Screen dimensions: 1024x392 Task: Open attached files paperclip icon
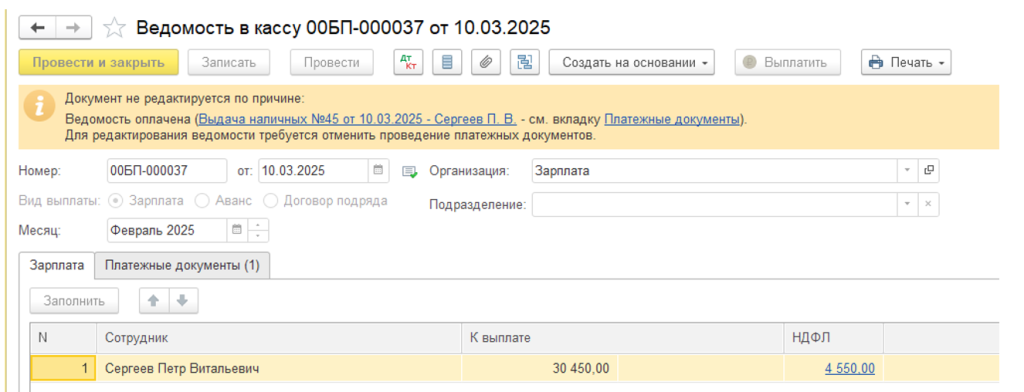click(x=486, y=63)
